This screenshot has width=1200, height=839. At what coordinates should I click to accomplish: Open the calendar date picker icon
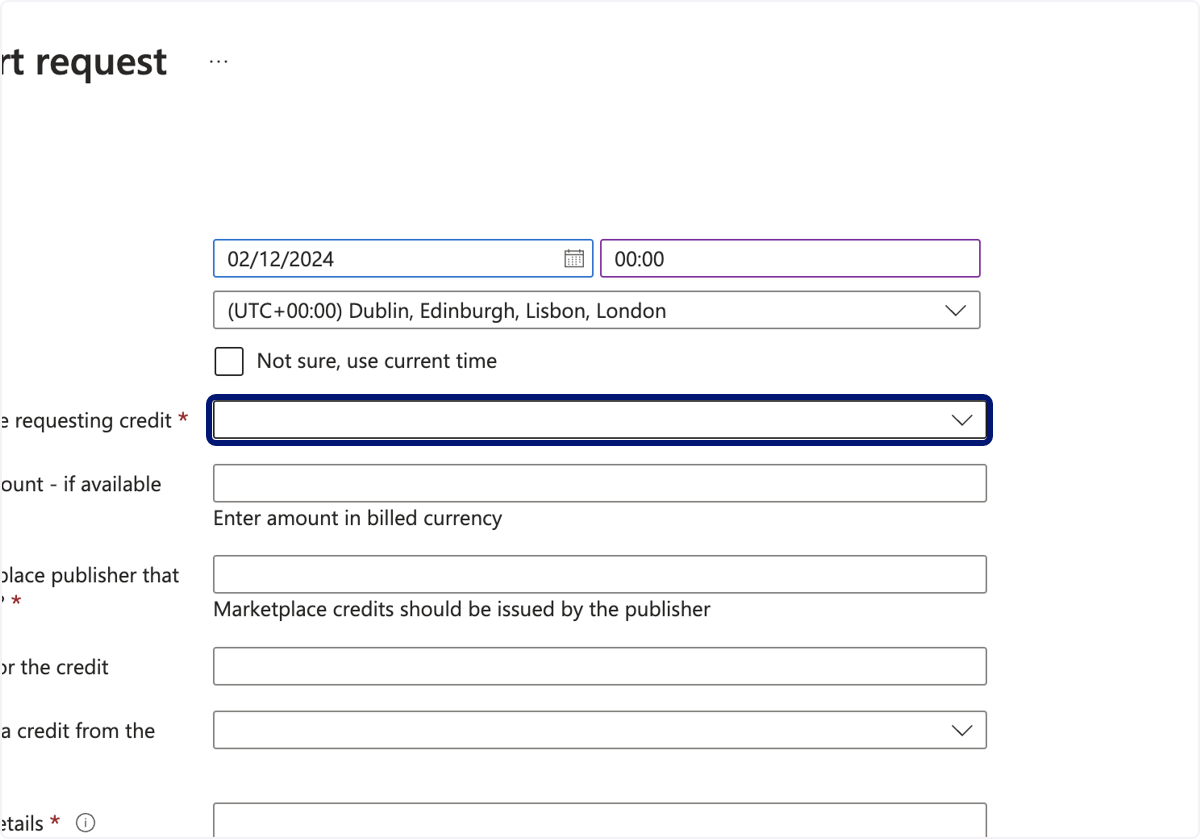pos(574,259)
